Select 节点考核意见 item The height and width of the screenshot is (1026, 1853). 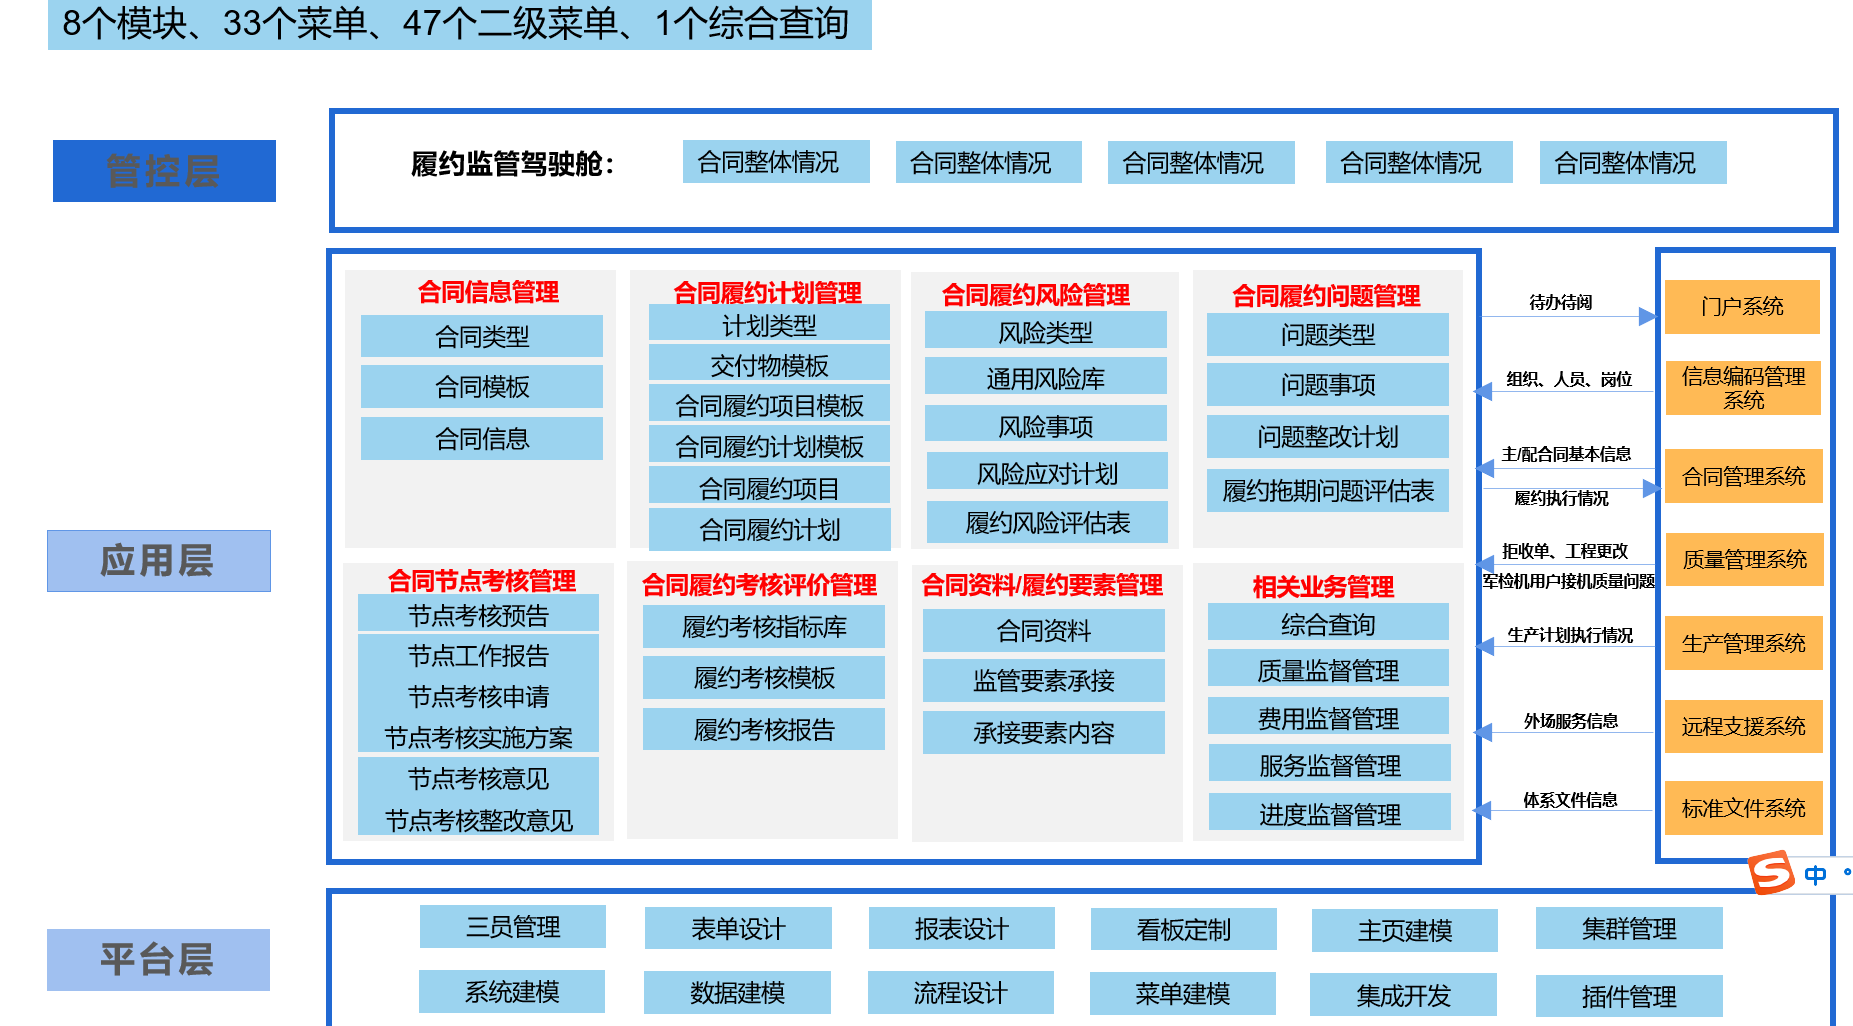[x=478, y=777]
